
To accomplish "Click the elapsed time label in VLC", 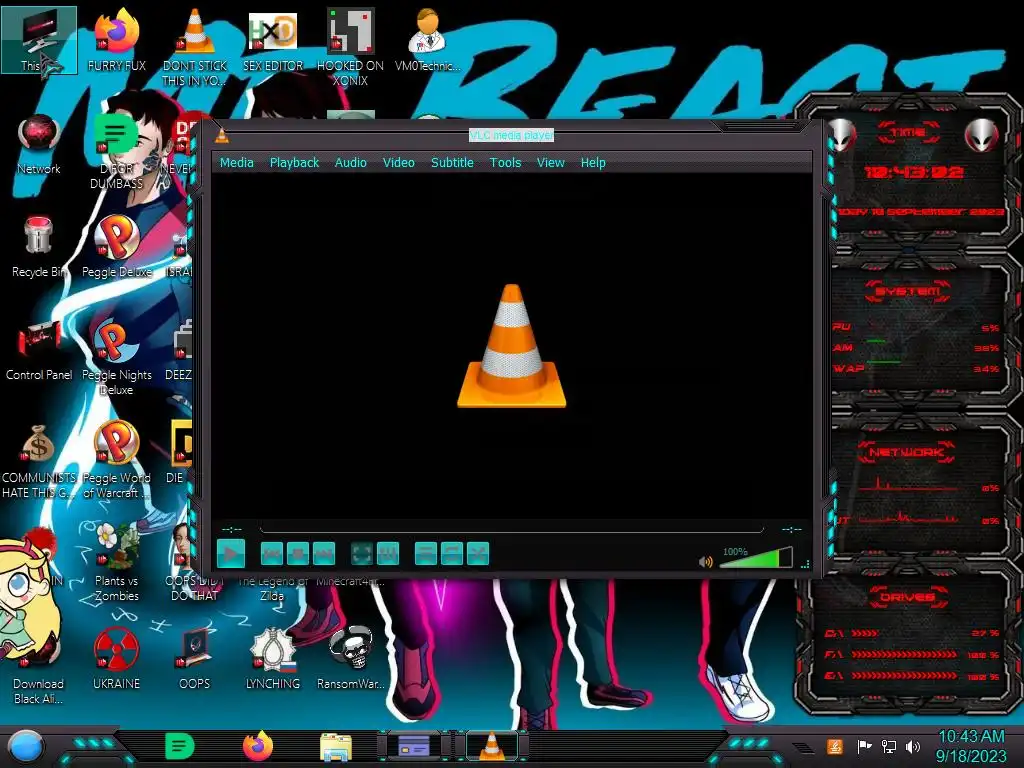I will click(x=232, y=529).
